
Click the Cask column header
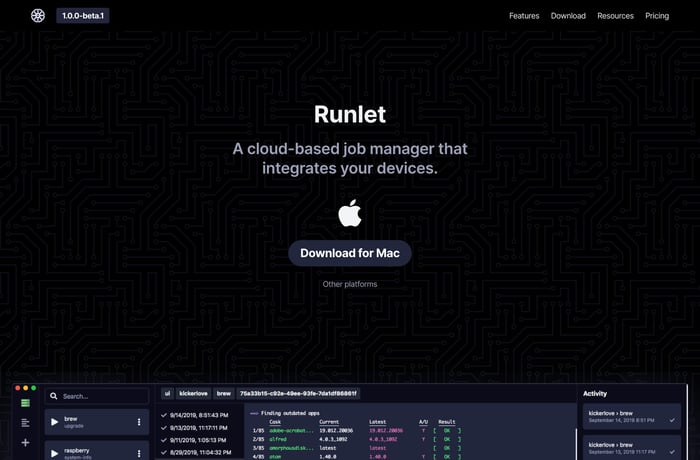tap(275, 422)
